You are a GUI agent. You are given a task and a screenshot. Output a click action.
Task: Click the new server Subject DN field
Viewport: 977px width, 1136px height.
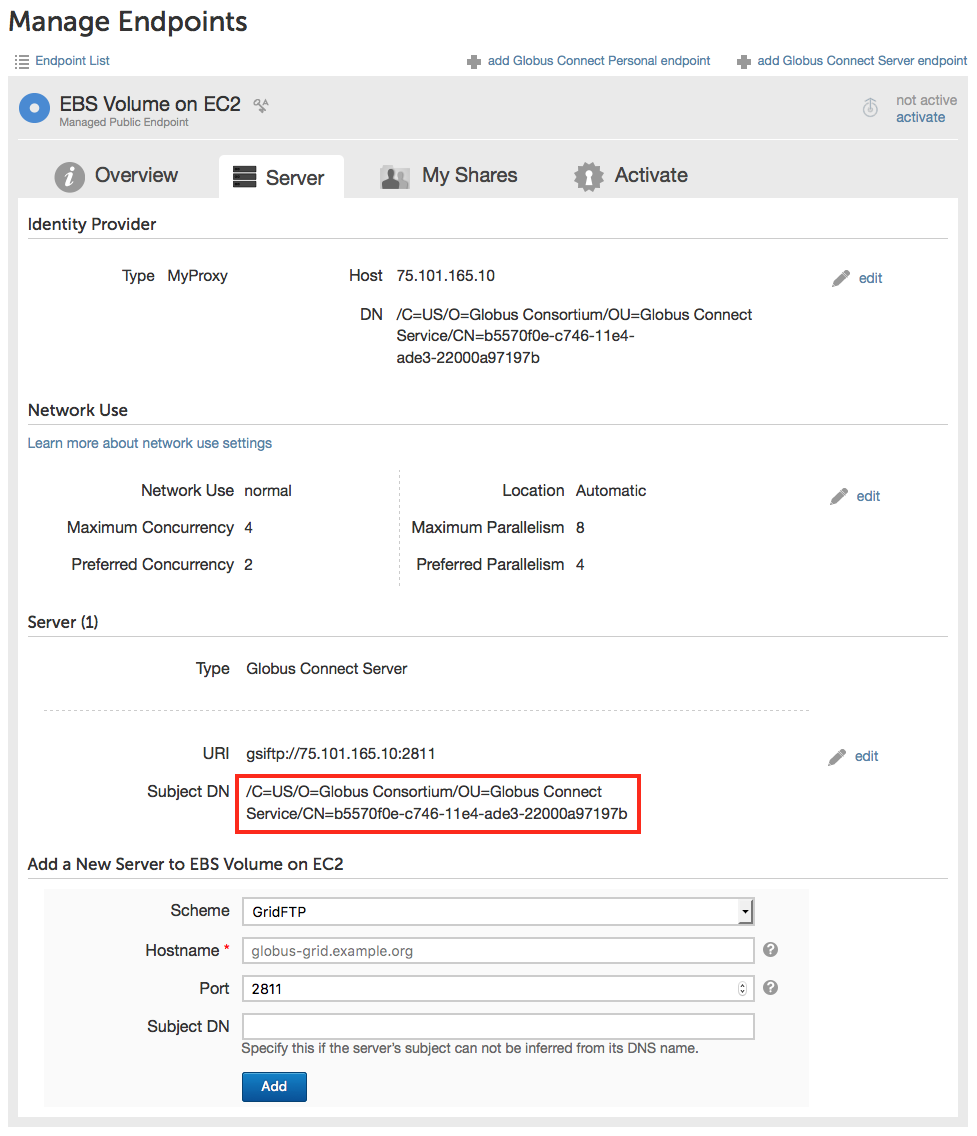tap(498, 1027)
